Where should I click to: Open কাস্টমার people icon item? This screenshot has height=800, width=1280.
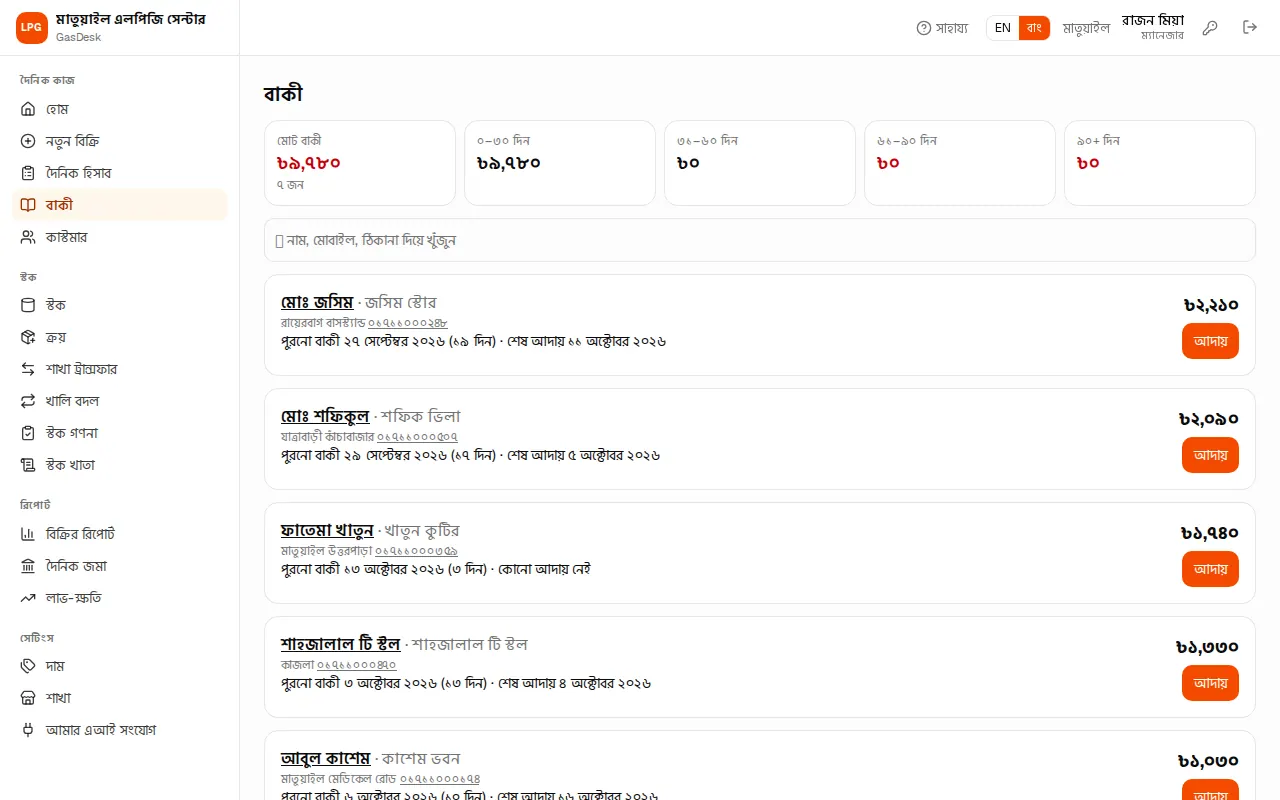120,237
